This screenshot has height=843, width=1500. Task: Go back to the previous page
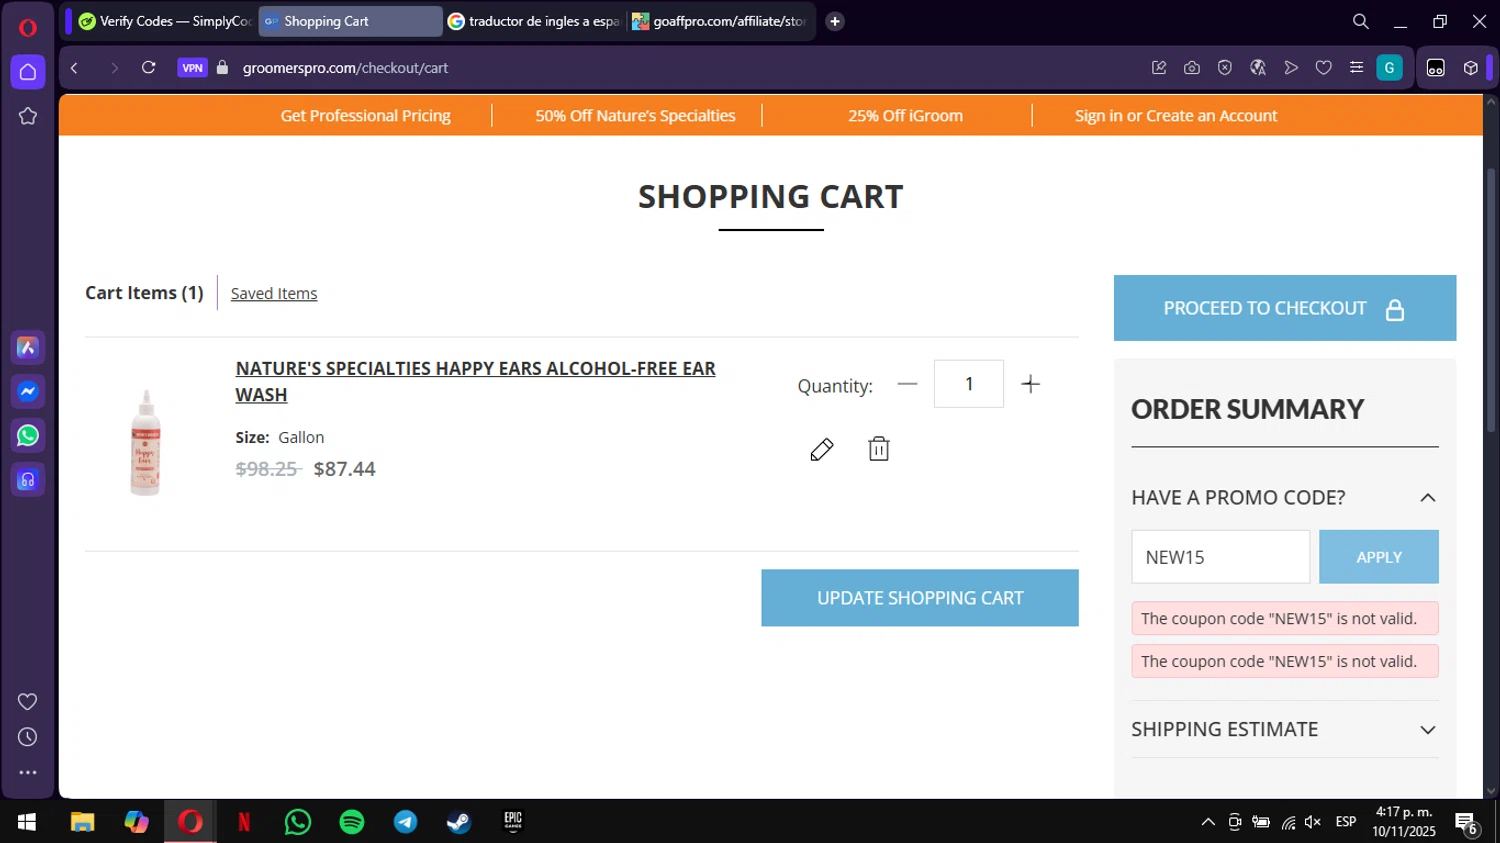(x=75, y=68)
